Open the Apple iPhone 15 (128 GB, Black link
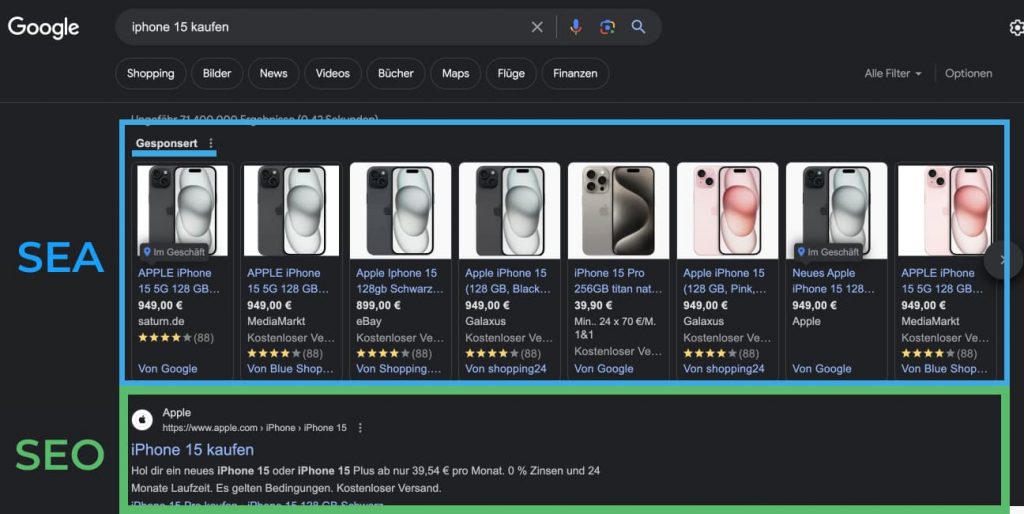 pos(509,281)
